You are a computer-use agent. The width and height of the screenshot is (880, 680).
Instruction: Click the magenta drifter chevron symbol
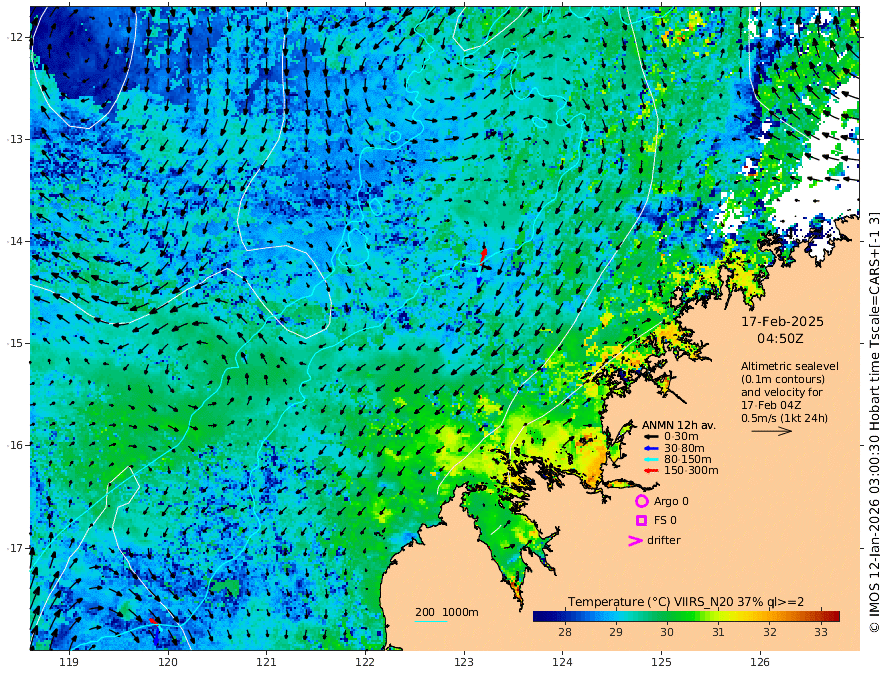click(x=635, y=541)
